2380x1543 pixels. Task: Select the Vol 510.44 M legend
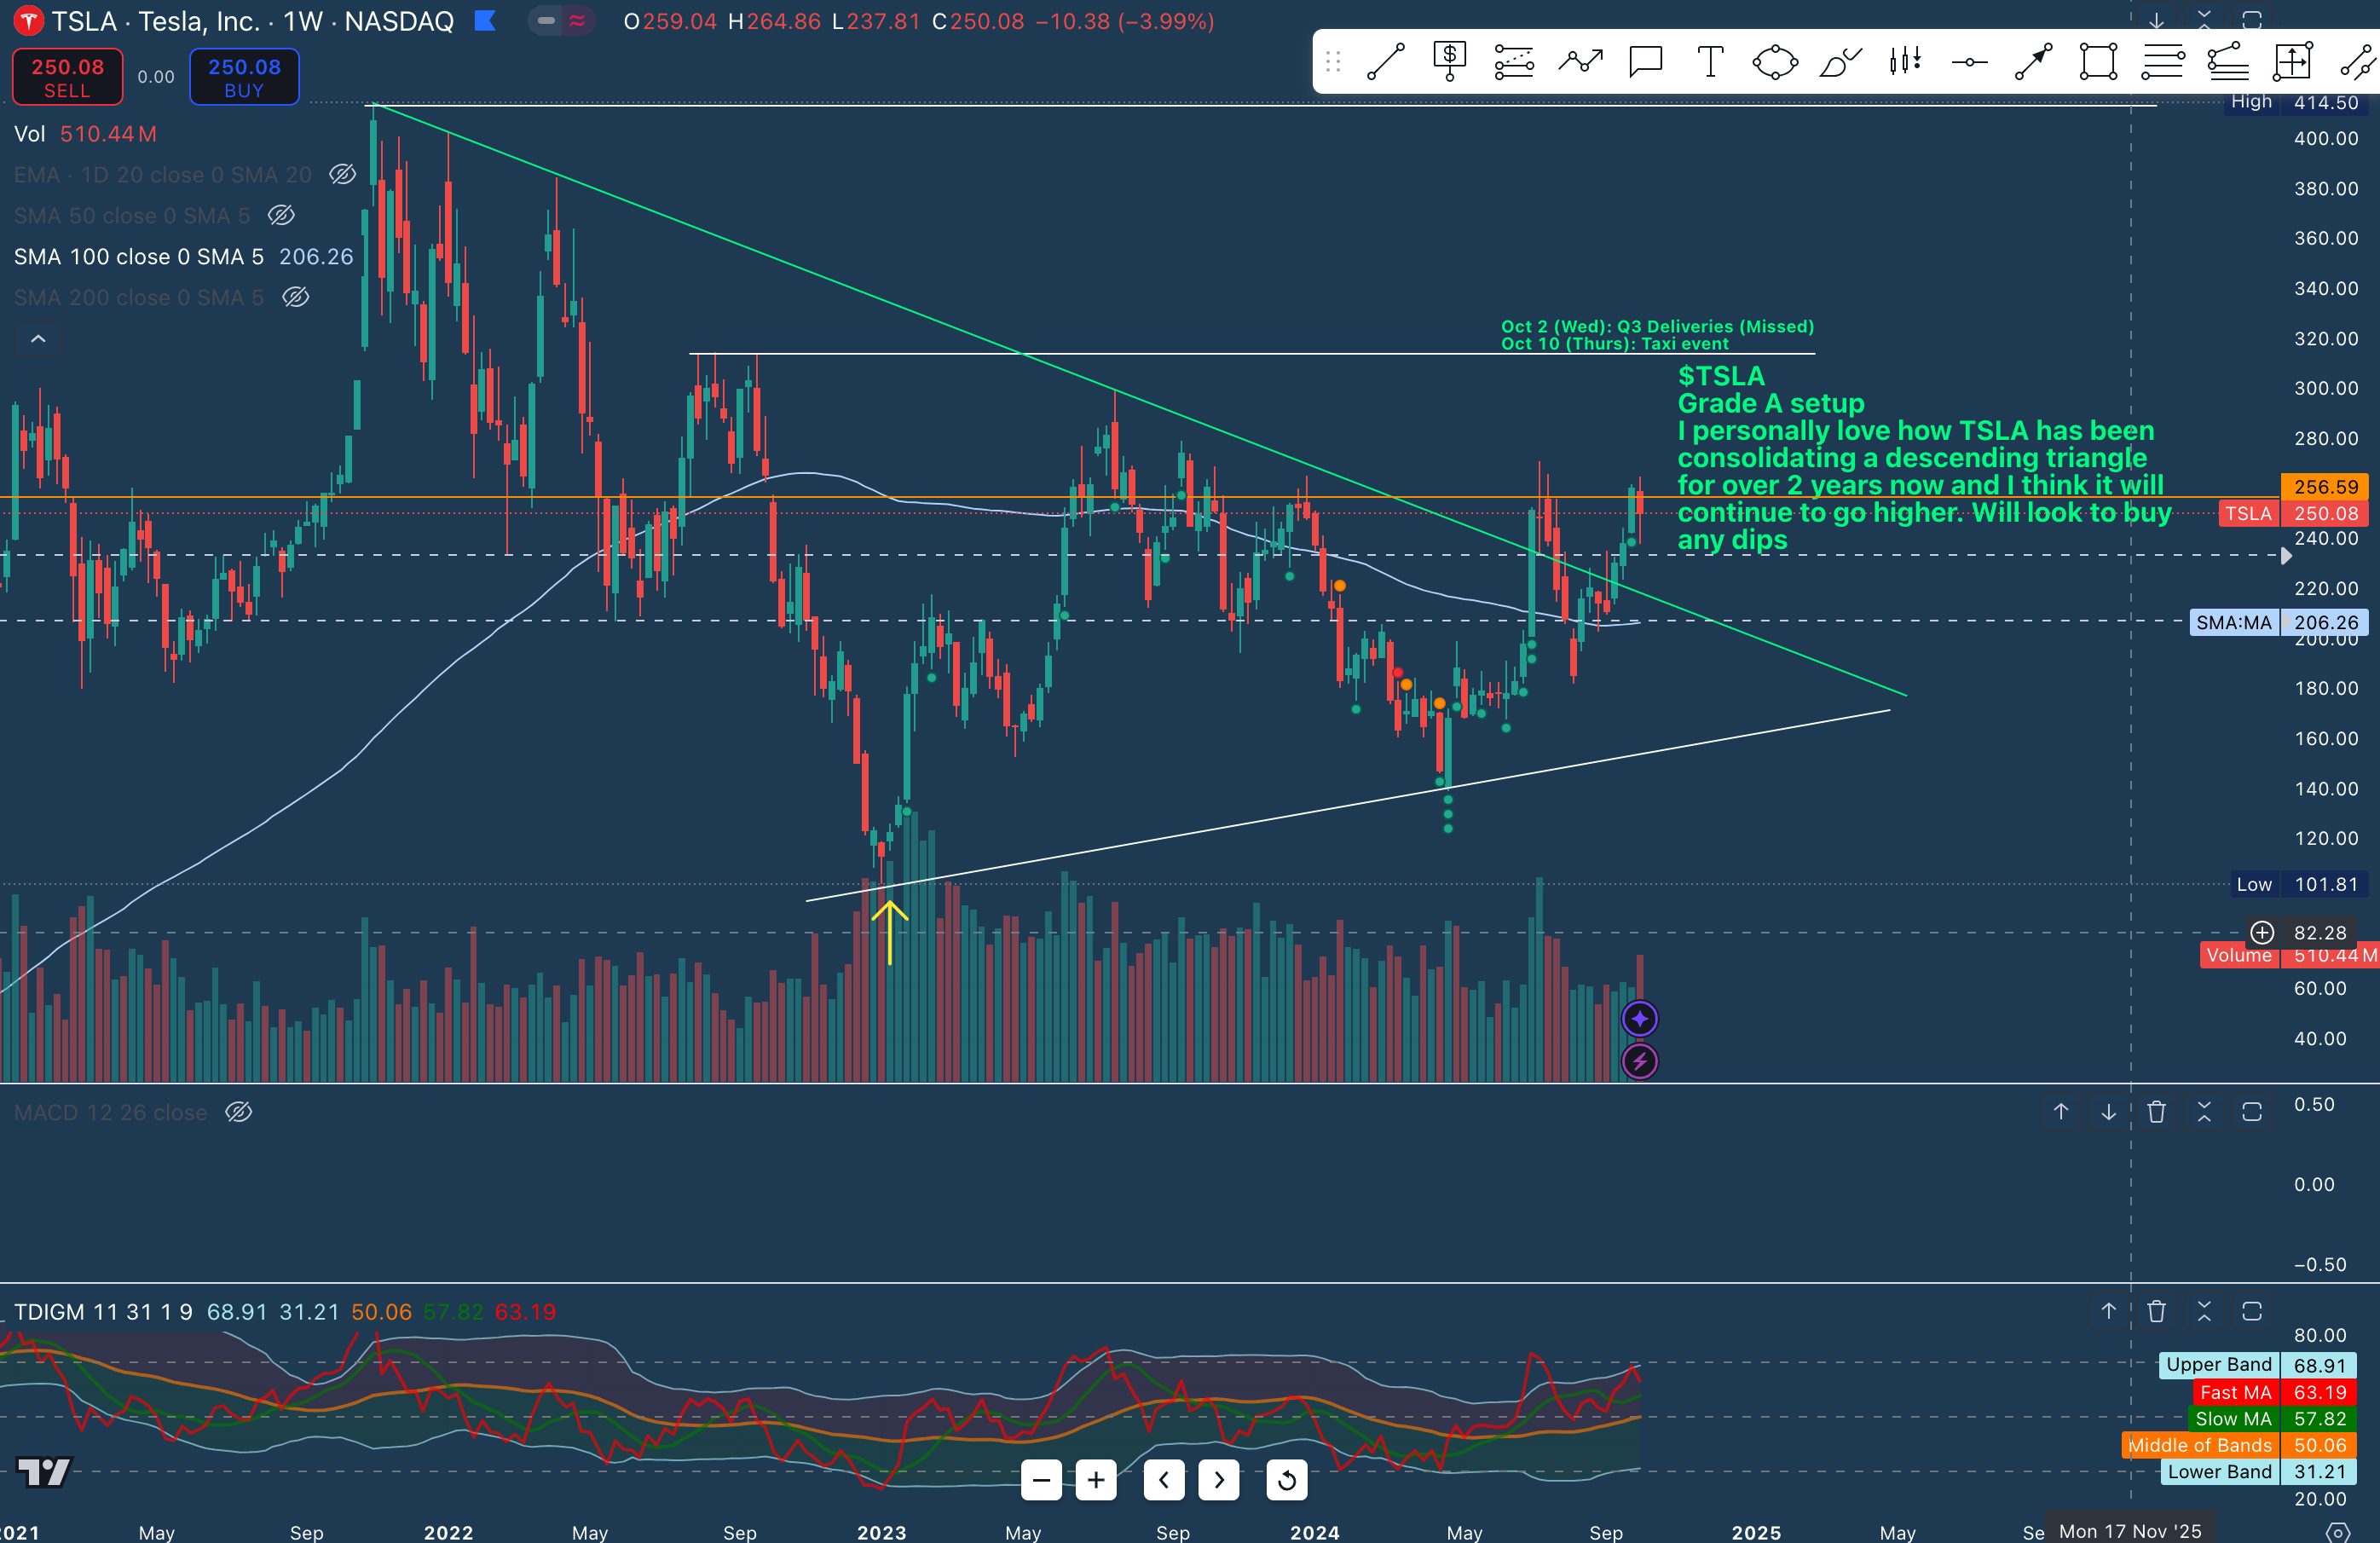coord(85,134)
